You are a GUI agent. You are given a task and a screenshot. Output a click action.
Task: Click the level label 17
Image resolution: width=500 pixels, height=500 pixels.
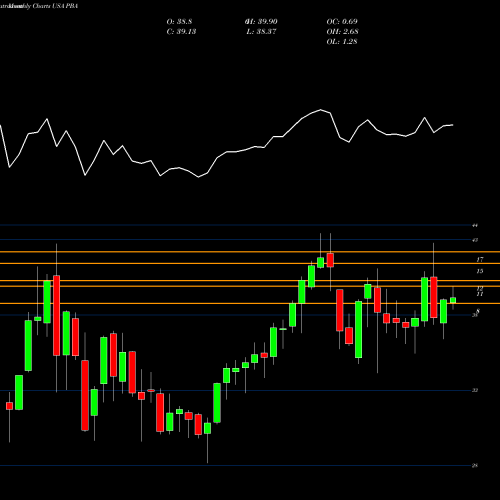click(x=480, y=260)
